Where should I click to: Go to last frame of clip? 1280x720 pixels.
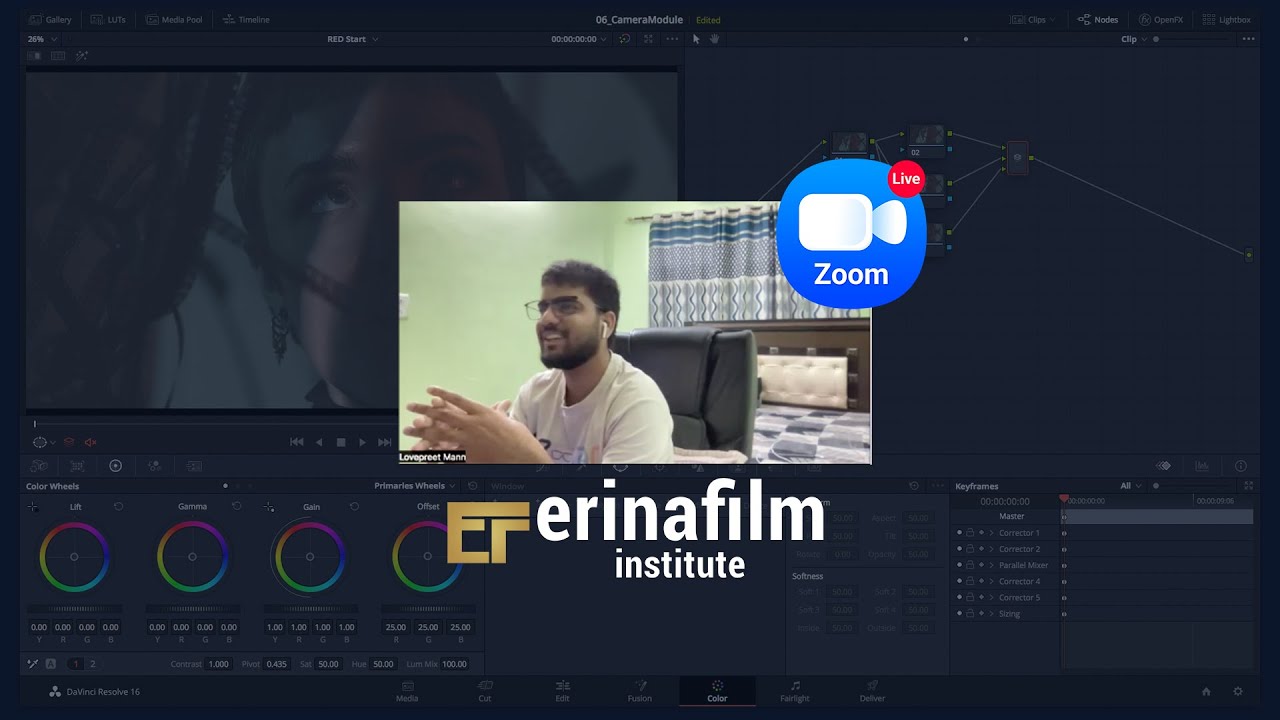(x=384, y=442)
